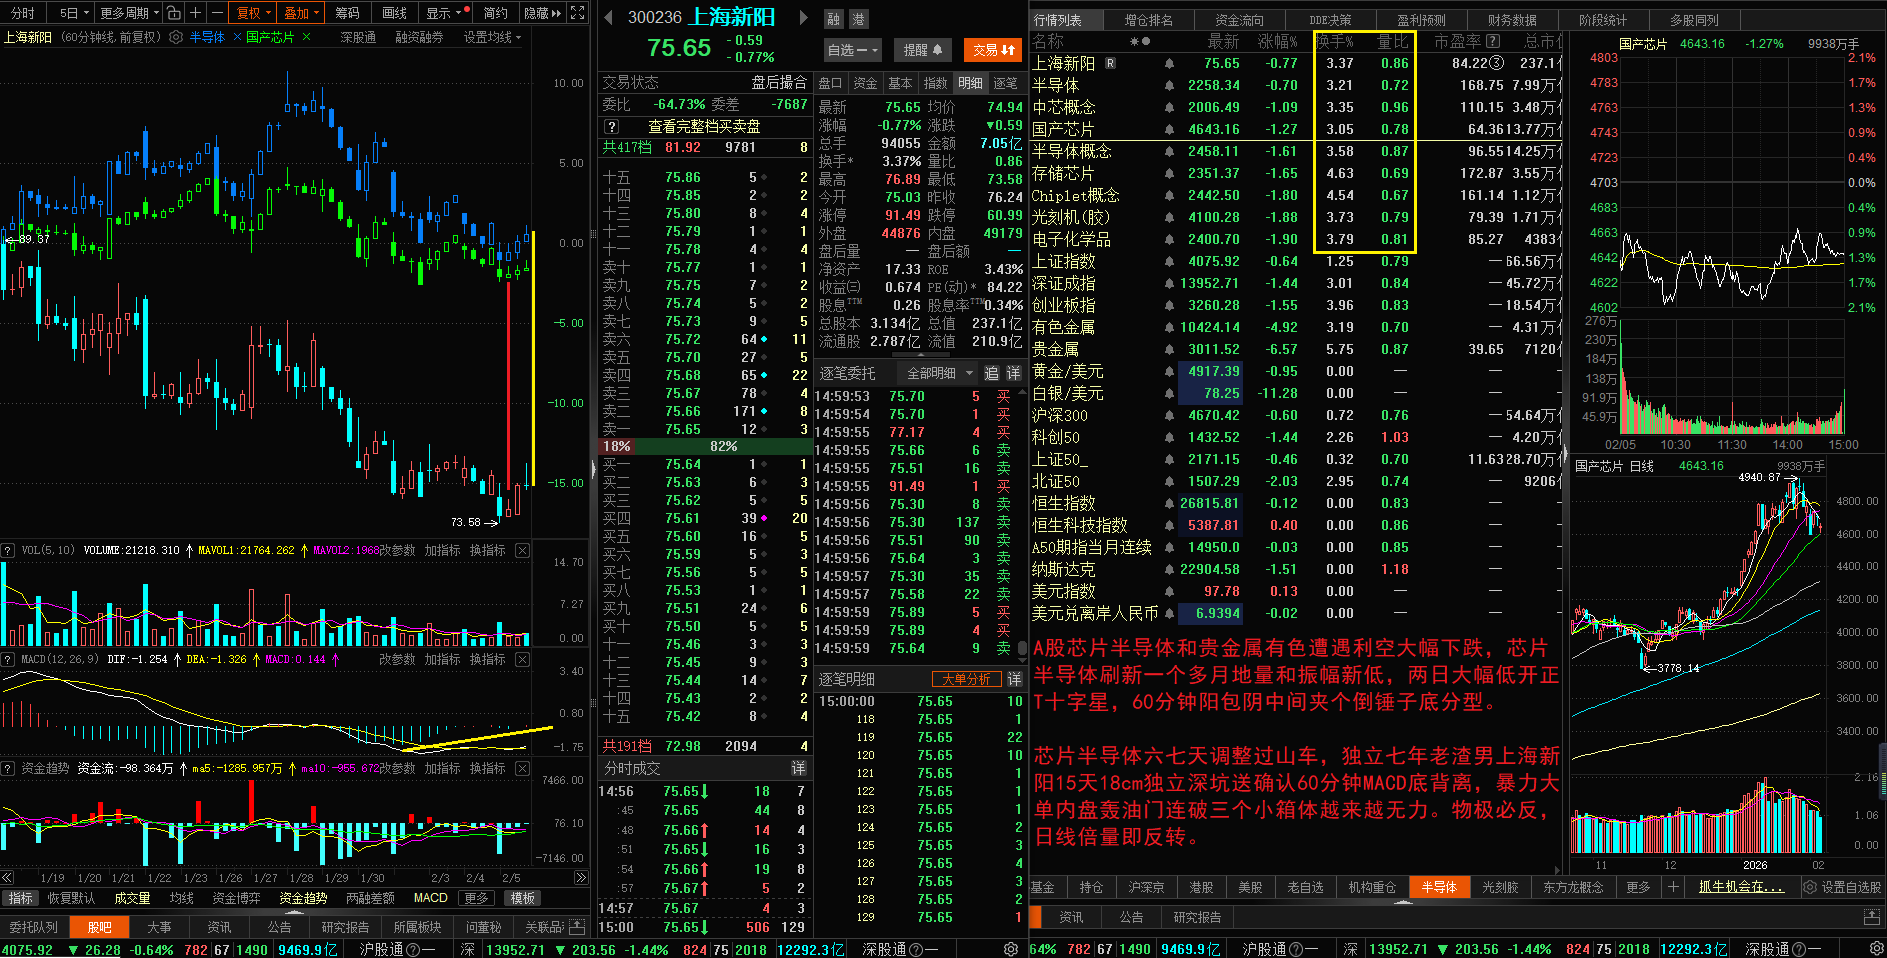The image size is (1887, 958).
Task: Zoom in chart with plus icon
Action: (x=196, y=13)
